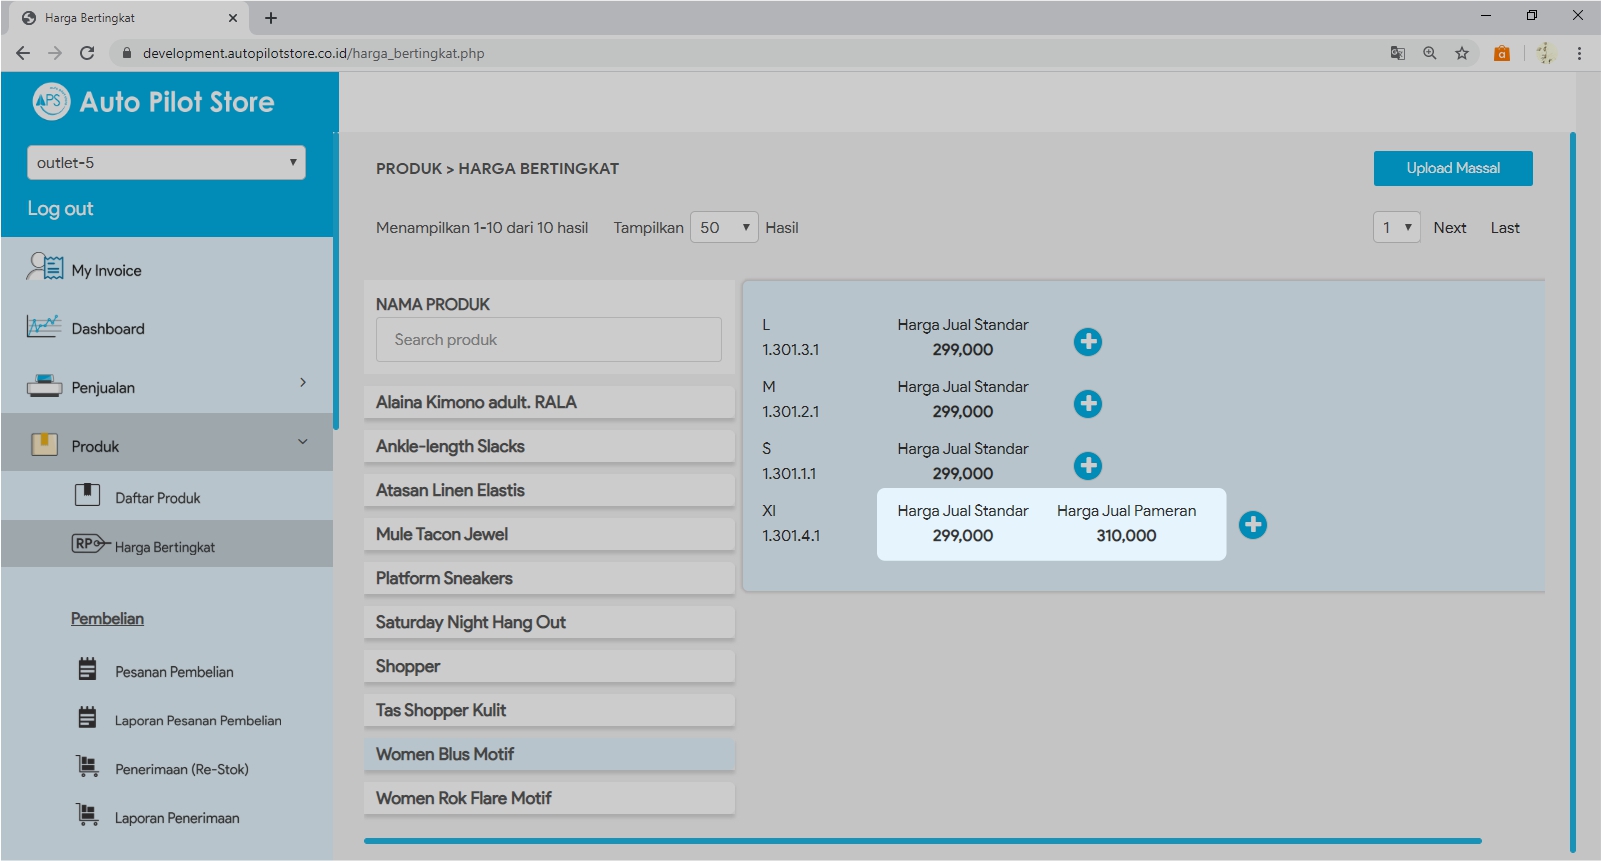This screenshot has width=1601, height=861.
Task: Click the Penerimaan (Re-Stok) cart icon
Action: click(88, 767)
